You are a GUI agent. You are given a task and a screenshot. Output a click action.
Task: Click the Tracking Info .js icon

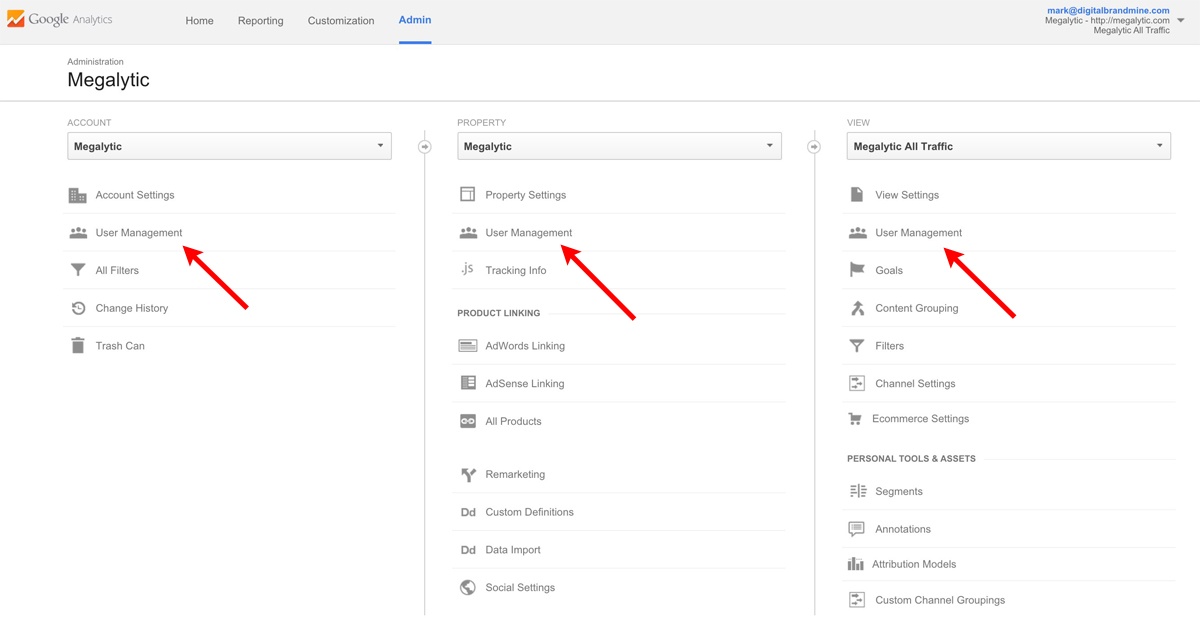[467, 270]
